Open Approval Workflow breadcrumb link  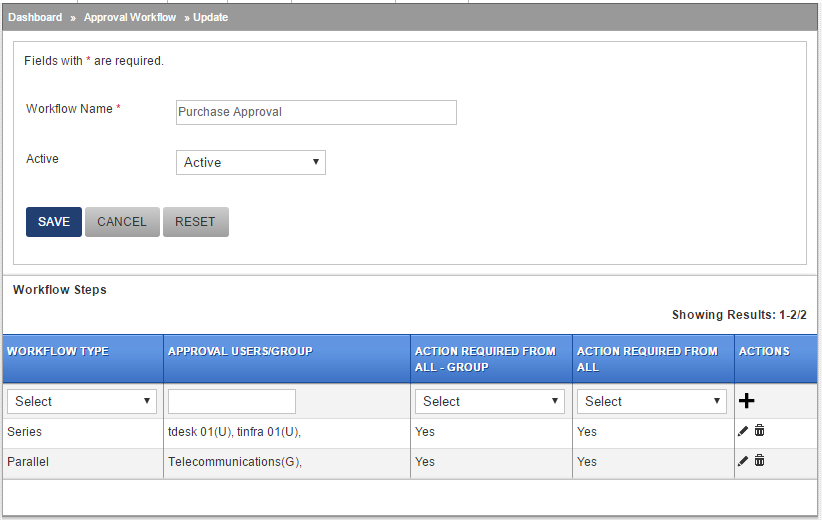130,17
